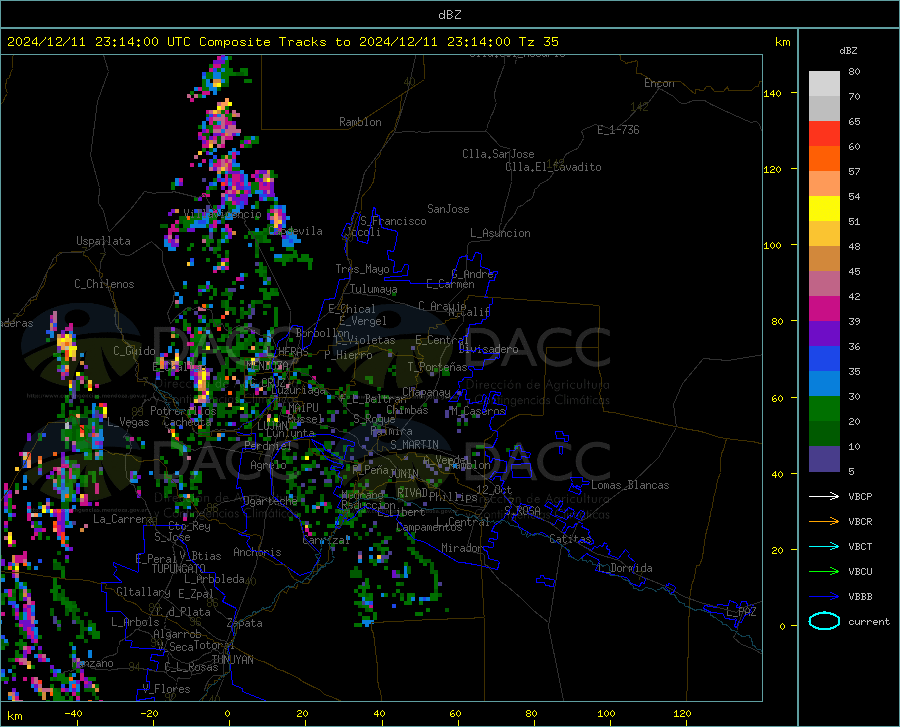This screenshot has height=727, width=900.
Task: Click the 'Uspallata' map label
Action: 103,241
